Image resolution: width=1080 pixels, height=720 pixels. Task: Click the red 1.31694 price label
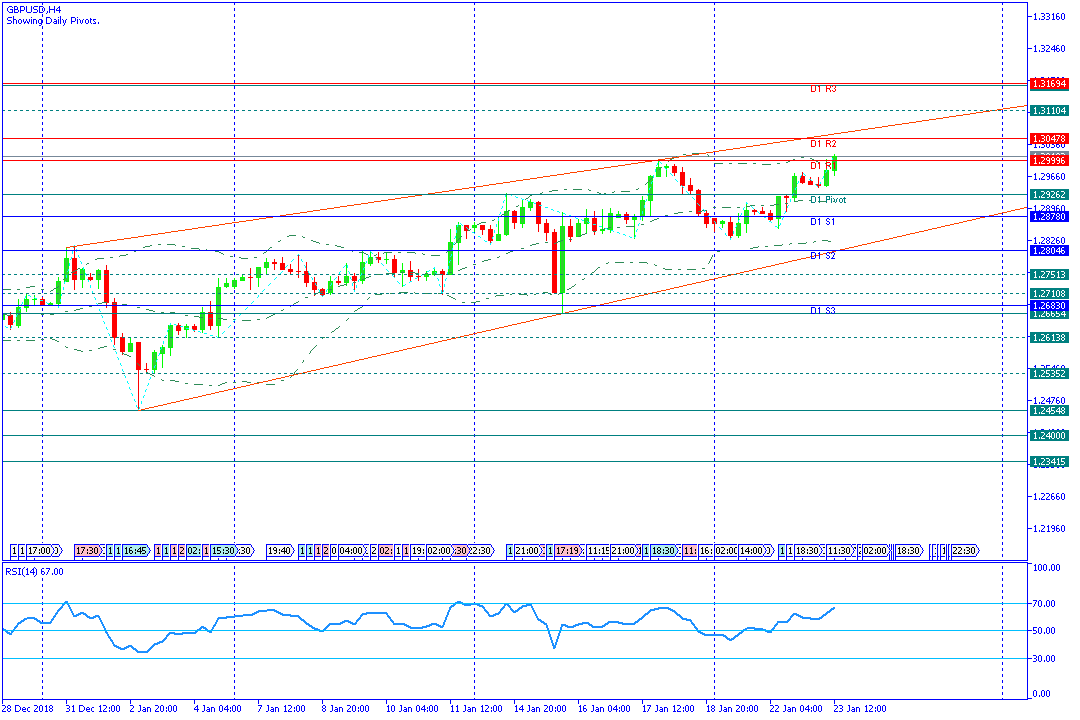click(x=1050, y=84)
